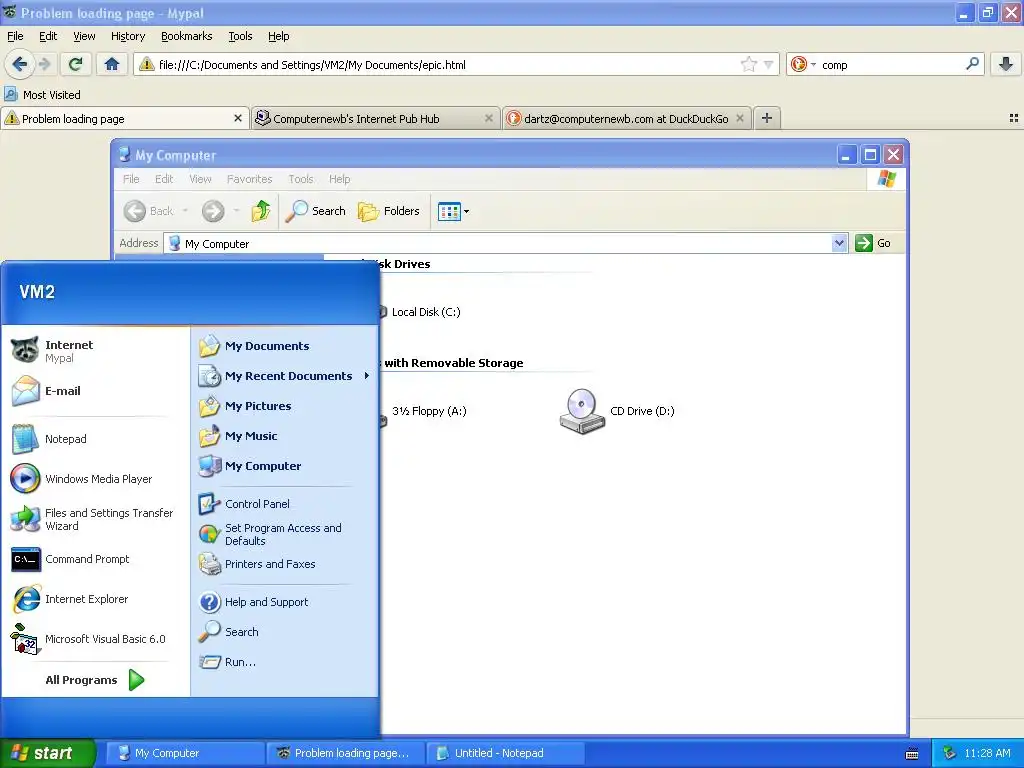Image resolution: width=1024 pixels, height=768 pixels.
Task: Click the on-screen keyboard tray icon
Action: 912,754
